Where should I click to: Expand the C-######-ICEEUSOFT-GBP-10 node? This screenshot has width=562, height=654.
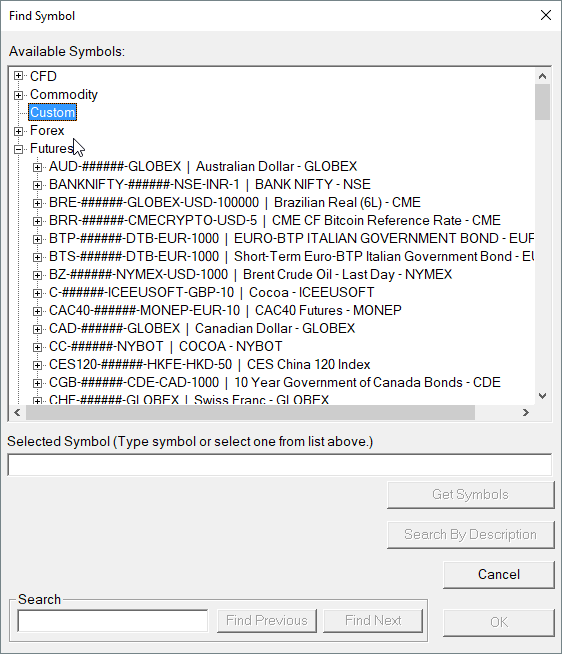pos(38,293)
